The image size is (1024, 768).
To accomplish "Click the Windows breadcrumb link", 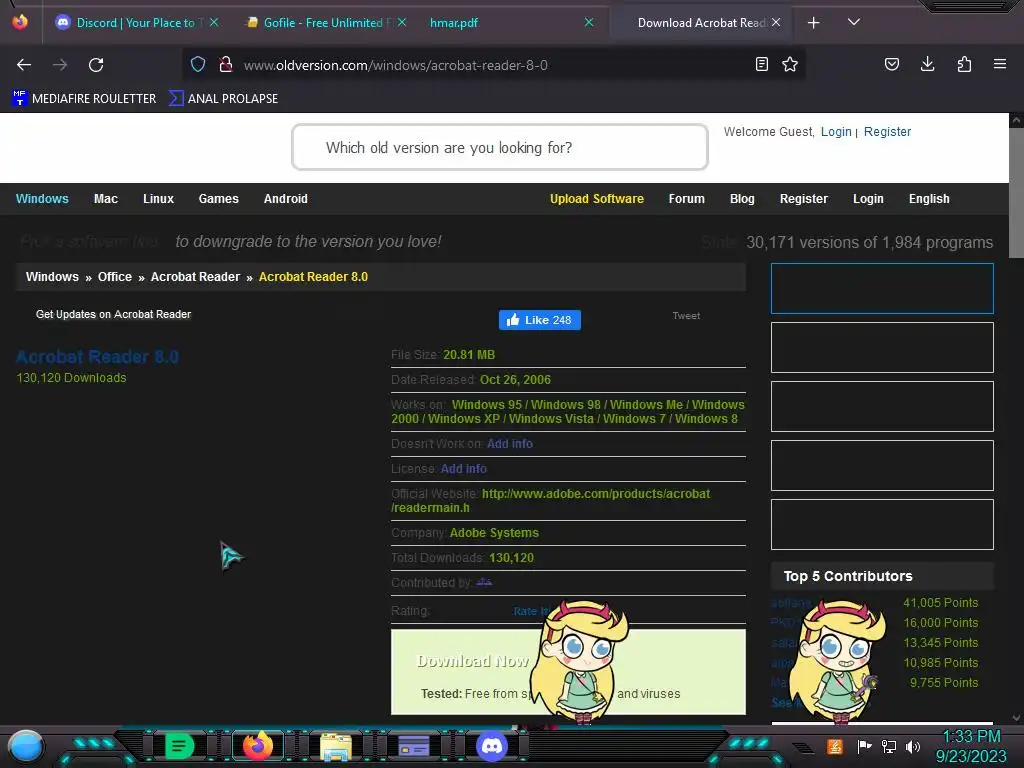I will 52,277.
